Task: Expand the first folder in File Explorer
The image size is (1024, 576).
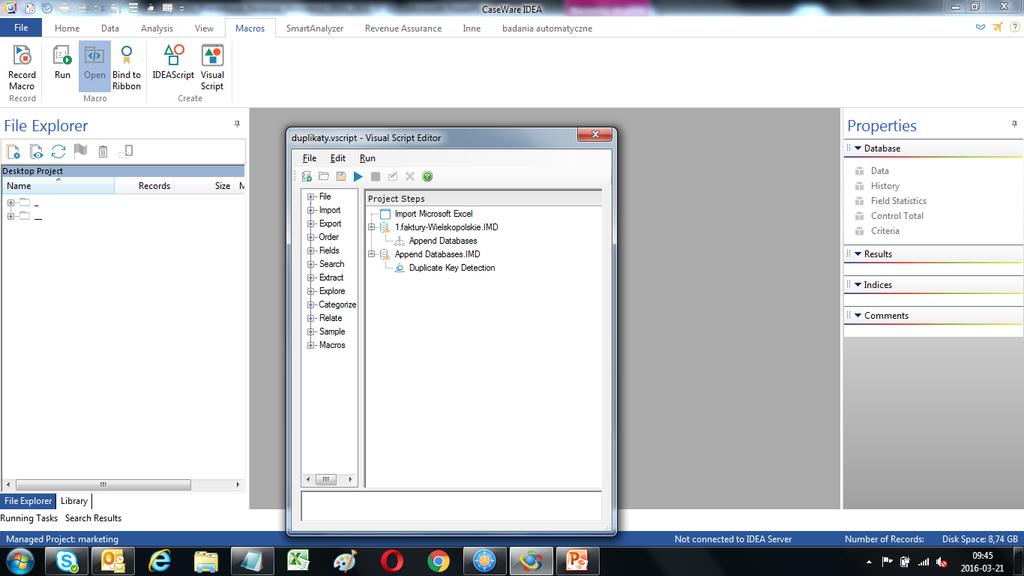Action: pyautogui.click(x=10, y=203)
